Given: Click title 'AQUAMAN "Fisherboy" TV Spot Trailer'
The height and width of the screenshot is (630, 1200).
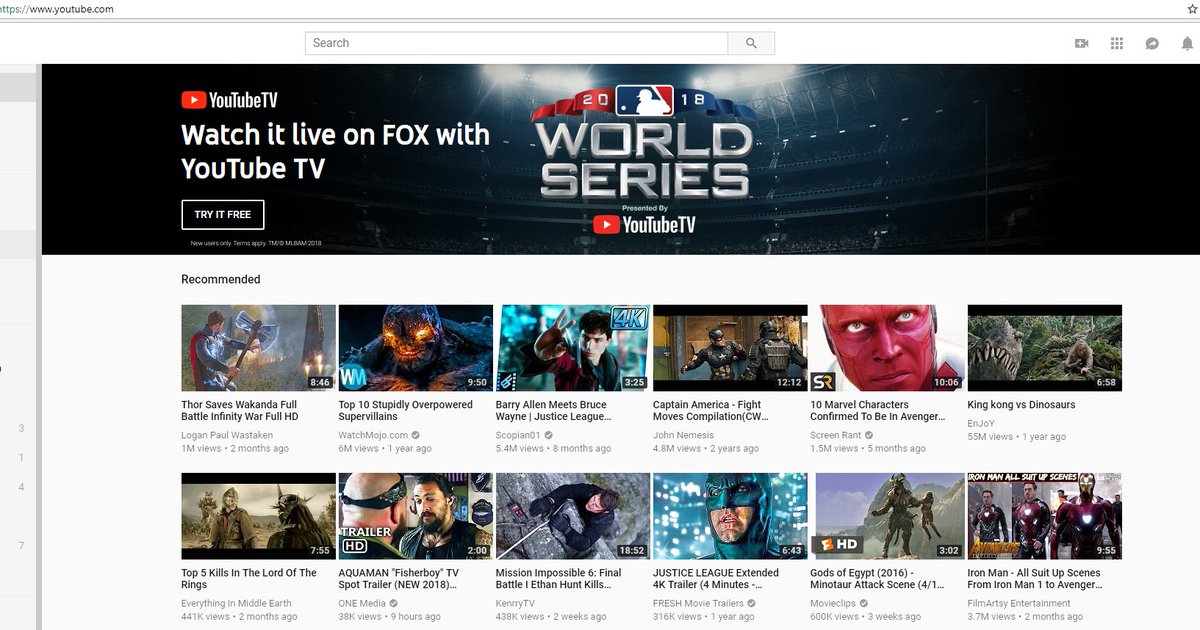Looking at the screenshot, I should point(399,579).
